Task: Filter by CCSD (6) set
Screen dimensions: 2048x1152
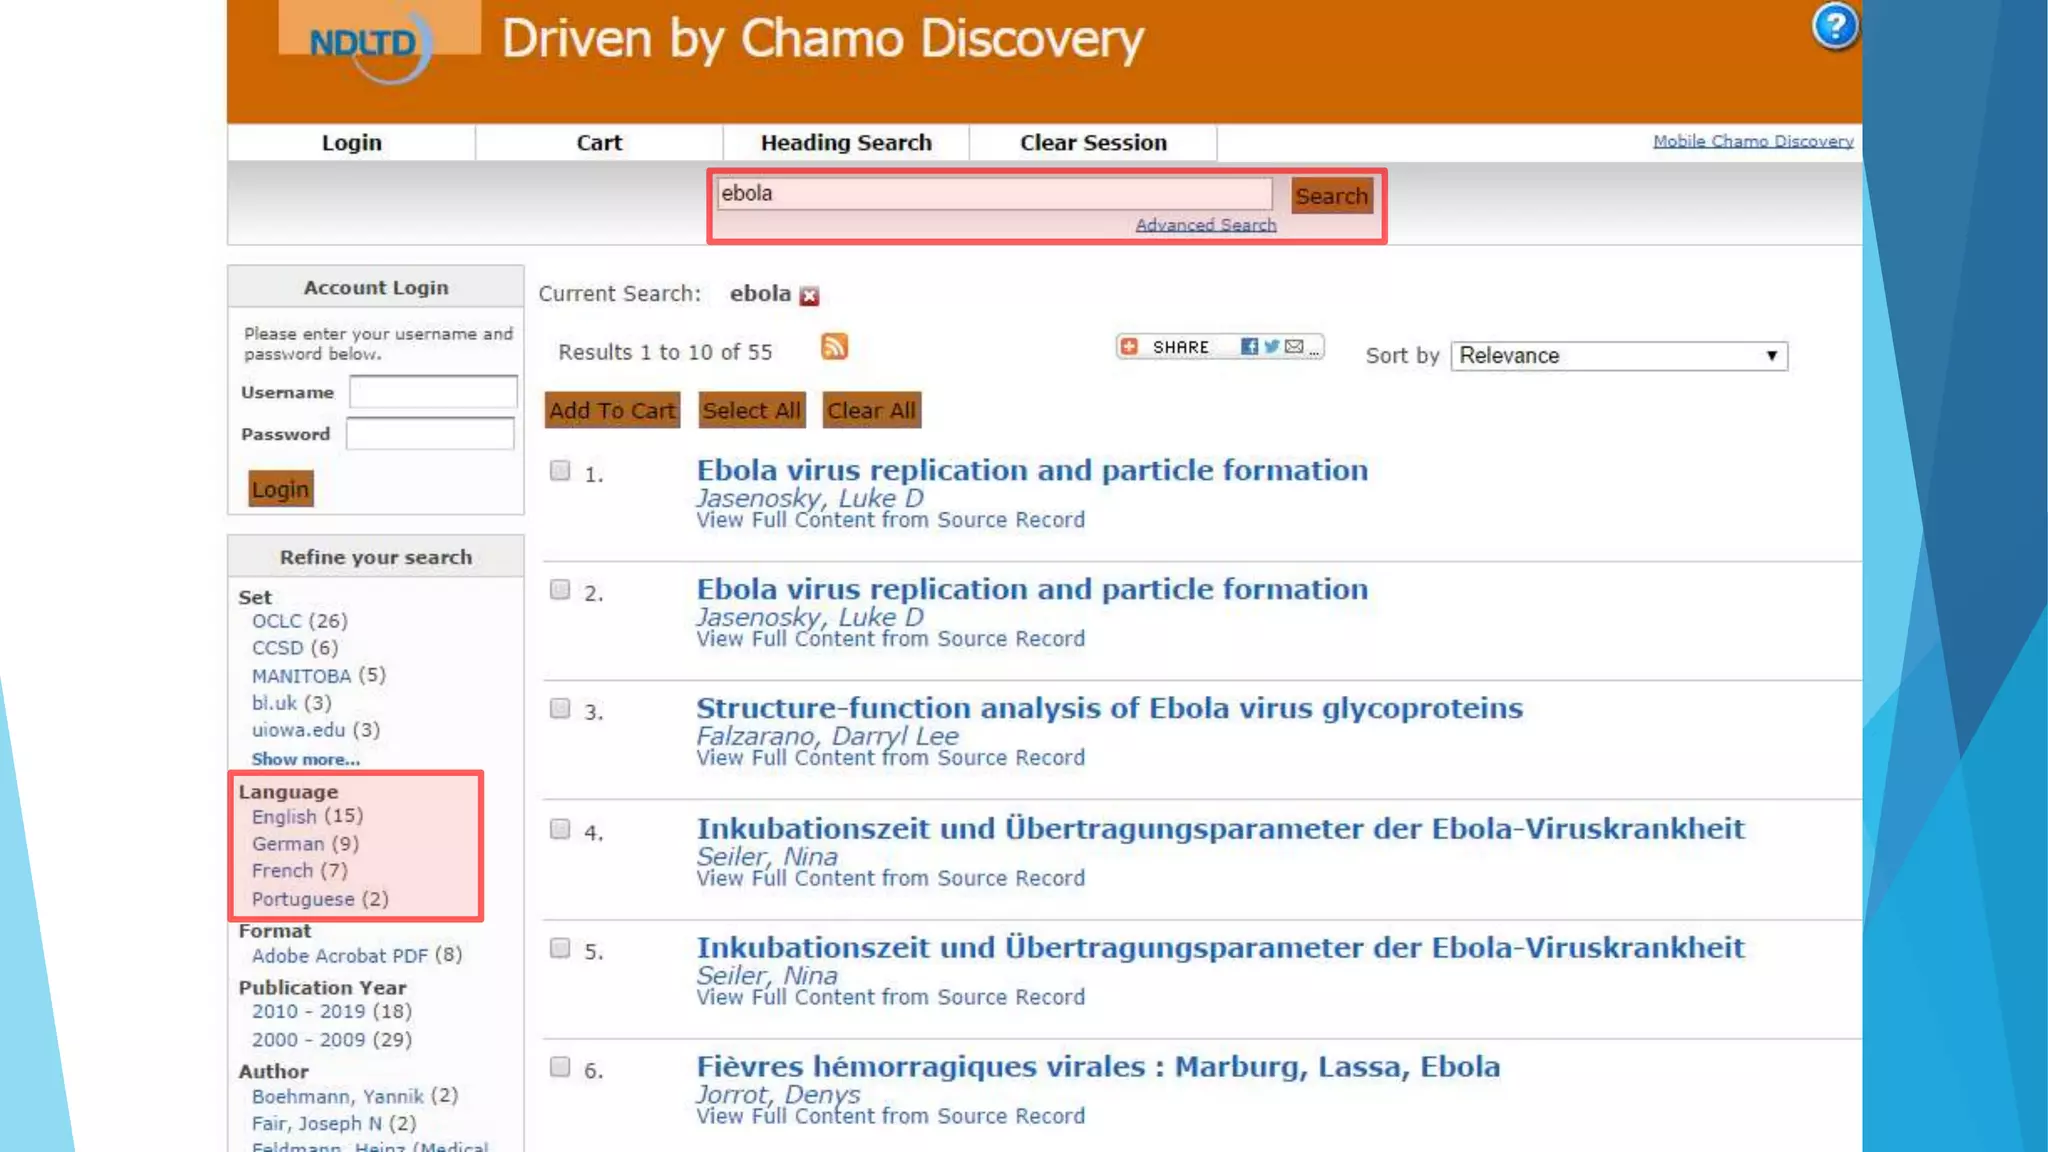Action: pyautogui.click(x=294, y=648)
